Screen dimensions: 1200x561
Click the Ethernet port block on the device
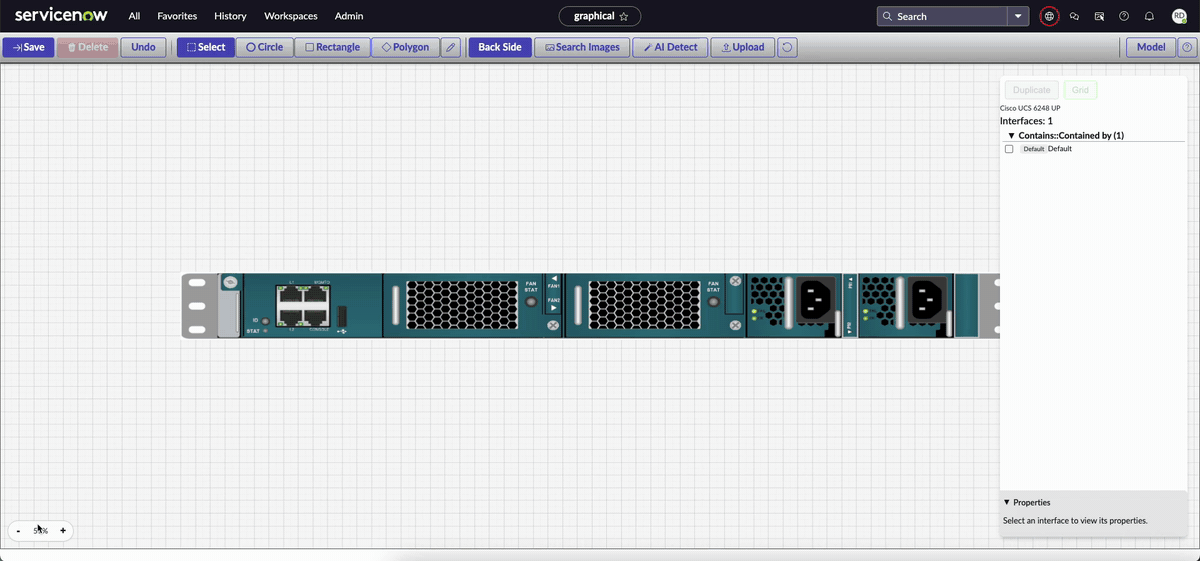pyautogui.click(x=303, y=305)
